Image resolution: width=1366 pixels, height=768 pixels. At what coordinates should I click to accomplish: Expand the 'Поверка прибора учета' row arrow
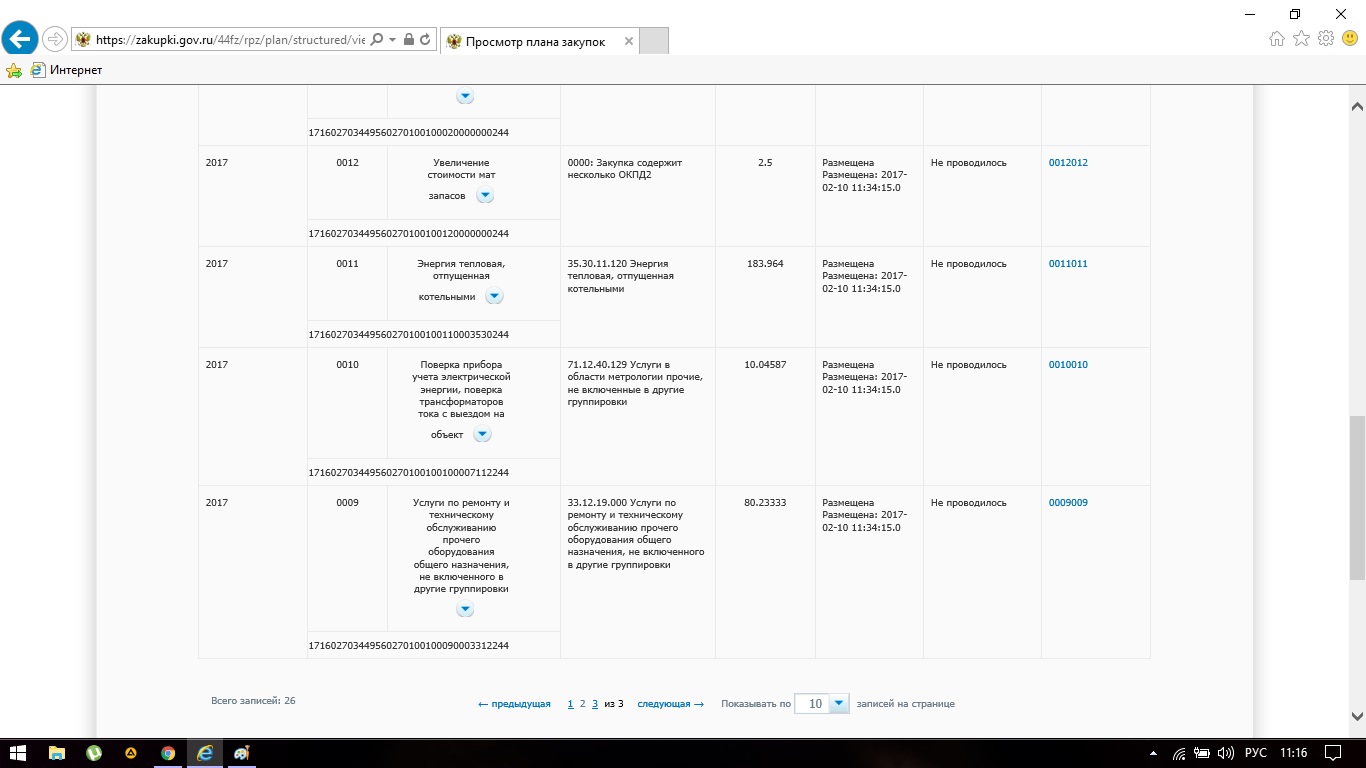[482, 435]
